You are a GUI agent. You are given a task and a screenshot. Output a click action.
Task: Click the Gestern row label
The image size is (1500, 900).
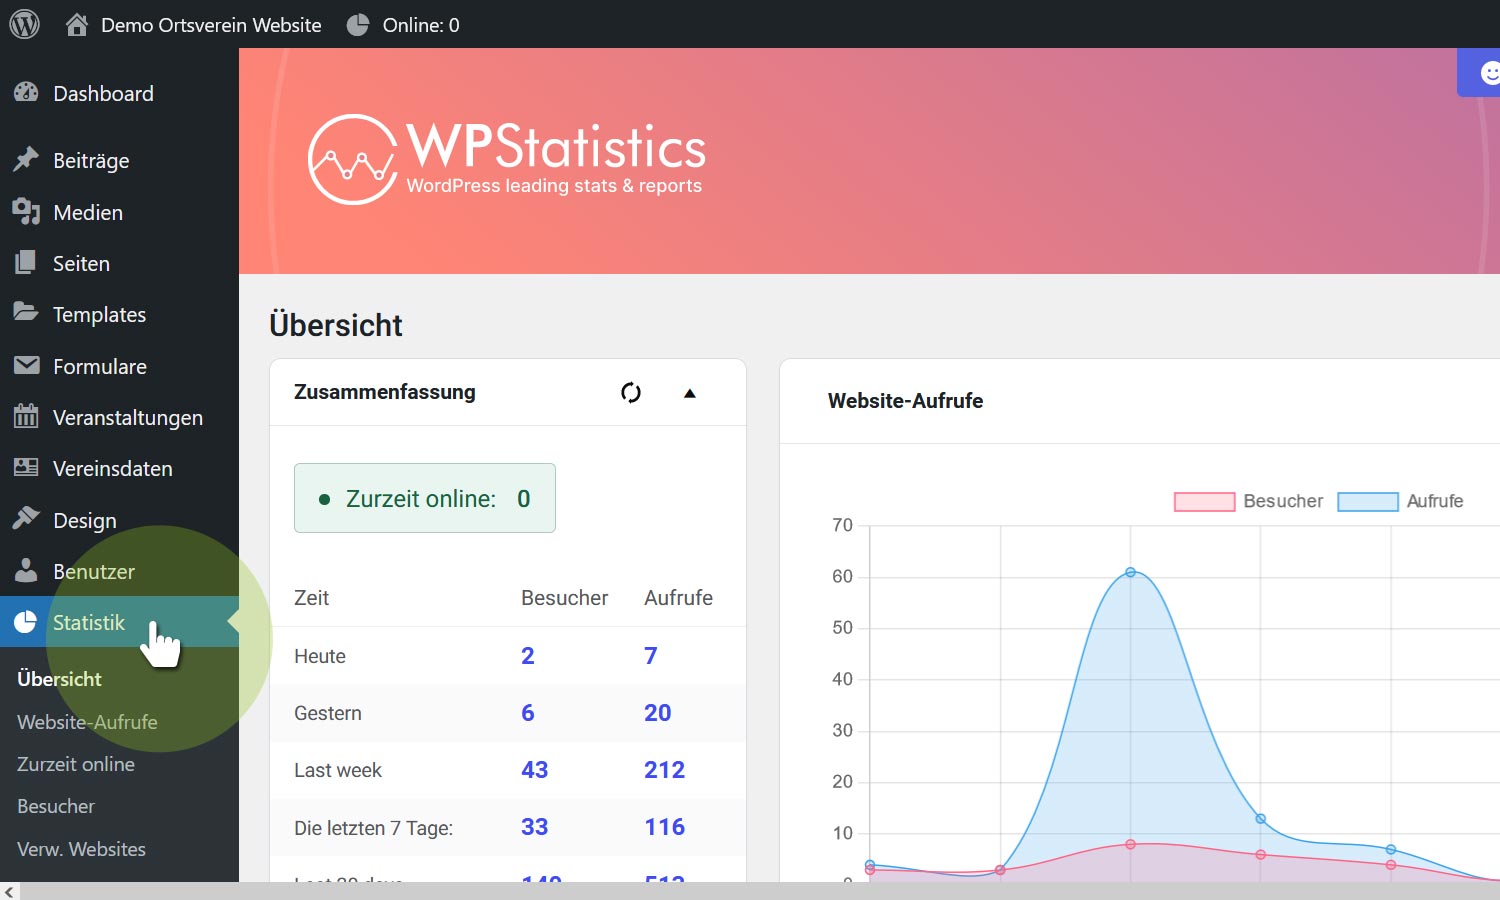pos(328,713)
